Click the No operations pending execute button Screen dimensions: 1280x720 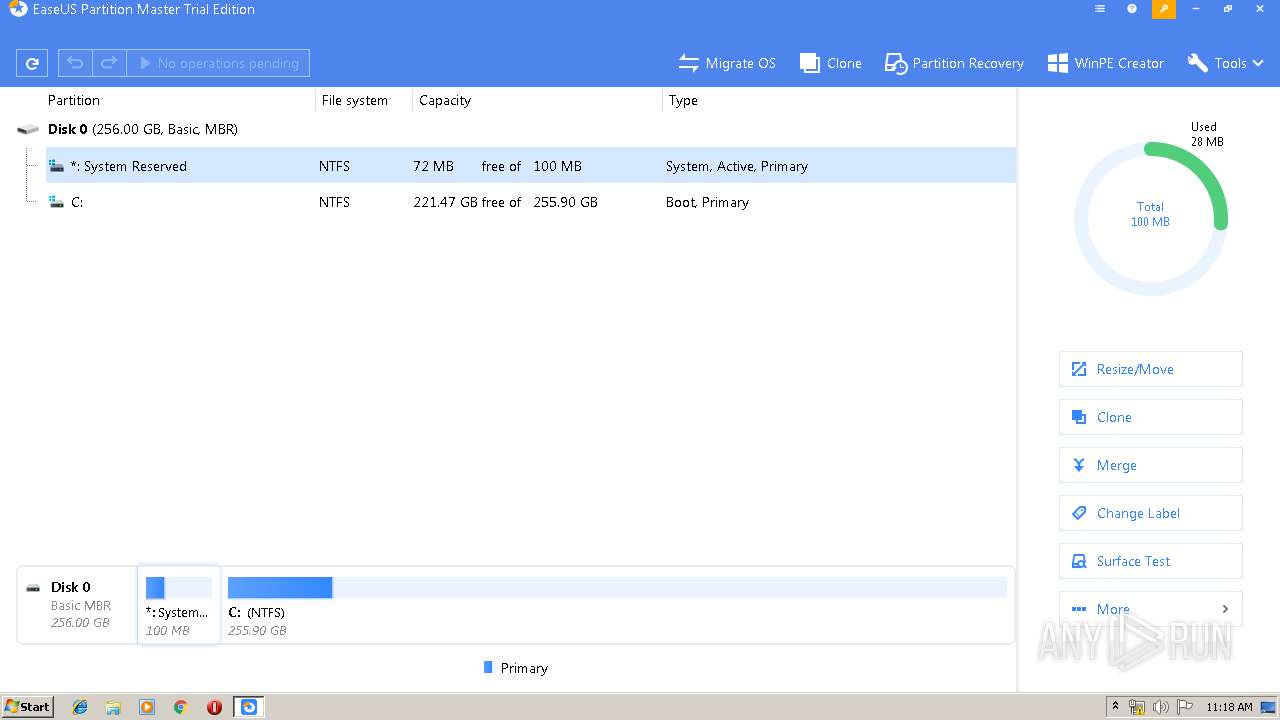point(218,63)
